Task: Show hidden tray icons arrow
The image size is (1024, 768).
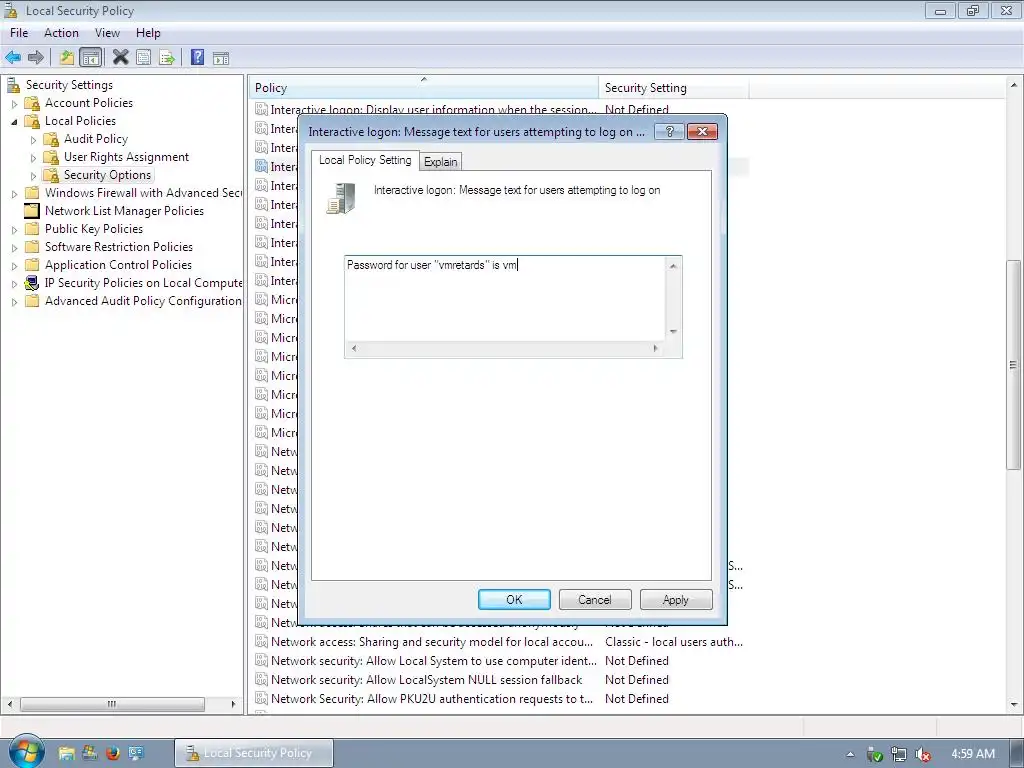Action: click(850, 754)
